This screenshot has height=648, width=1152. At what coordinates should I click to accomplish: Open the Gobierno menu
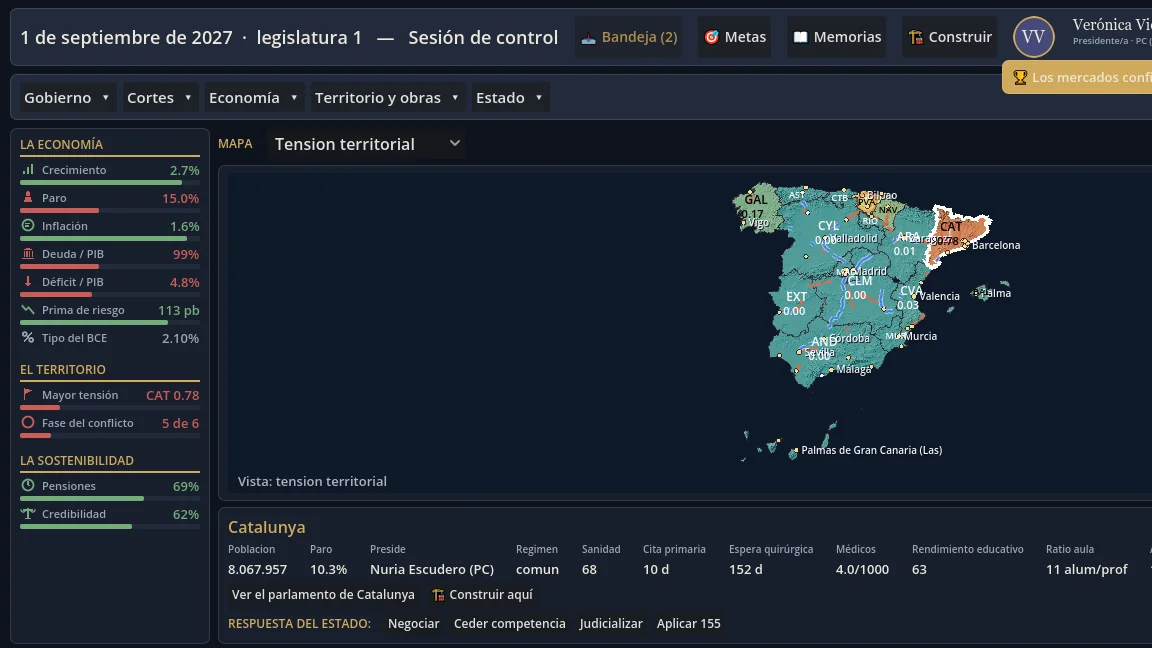pos(66,98)
